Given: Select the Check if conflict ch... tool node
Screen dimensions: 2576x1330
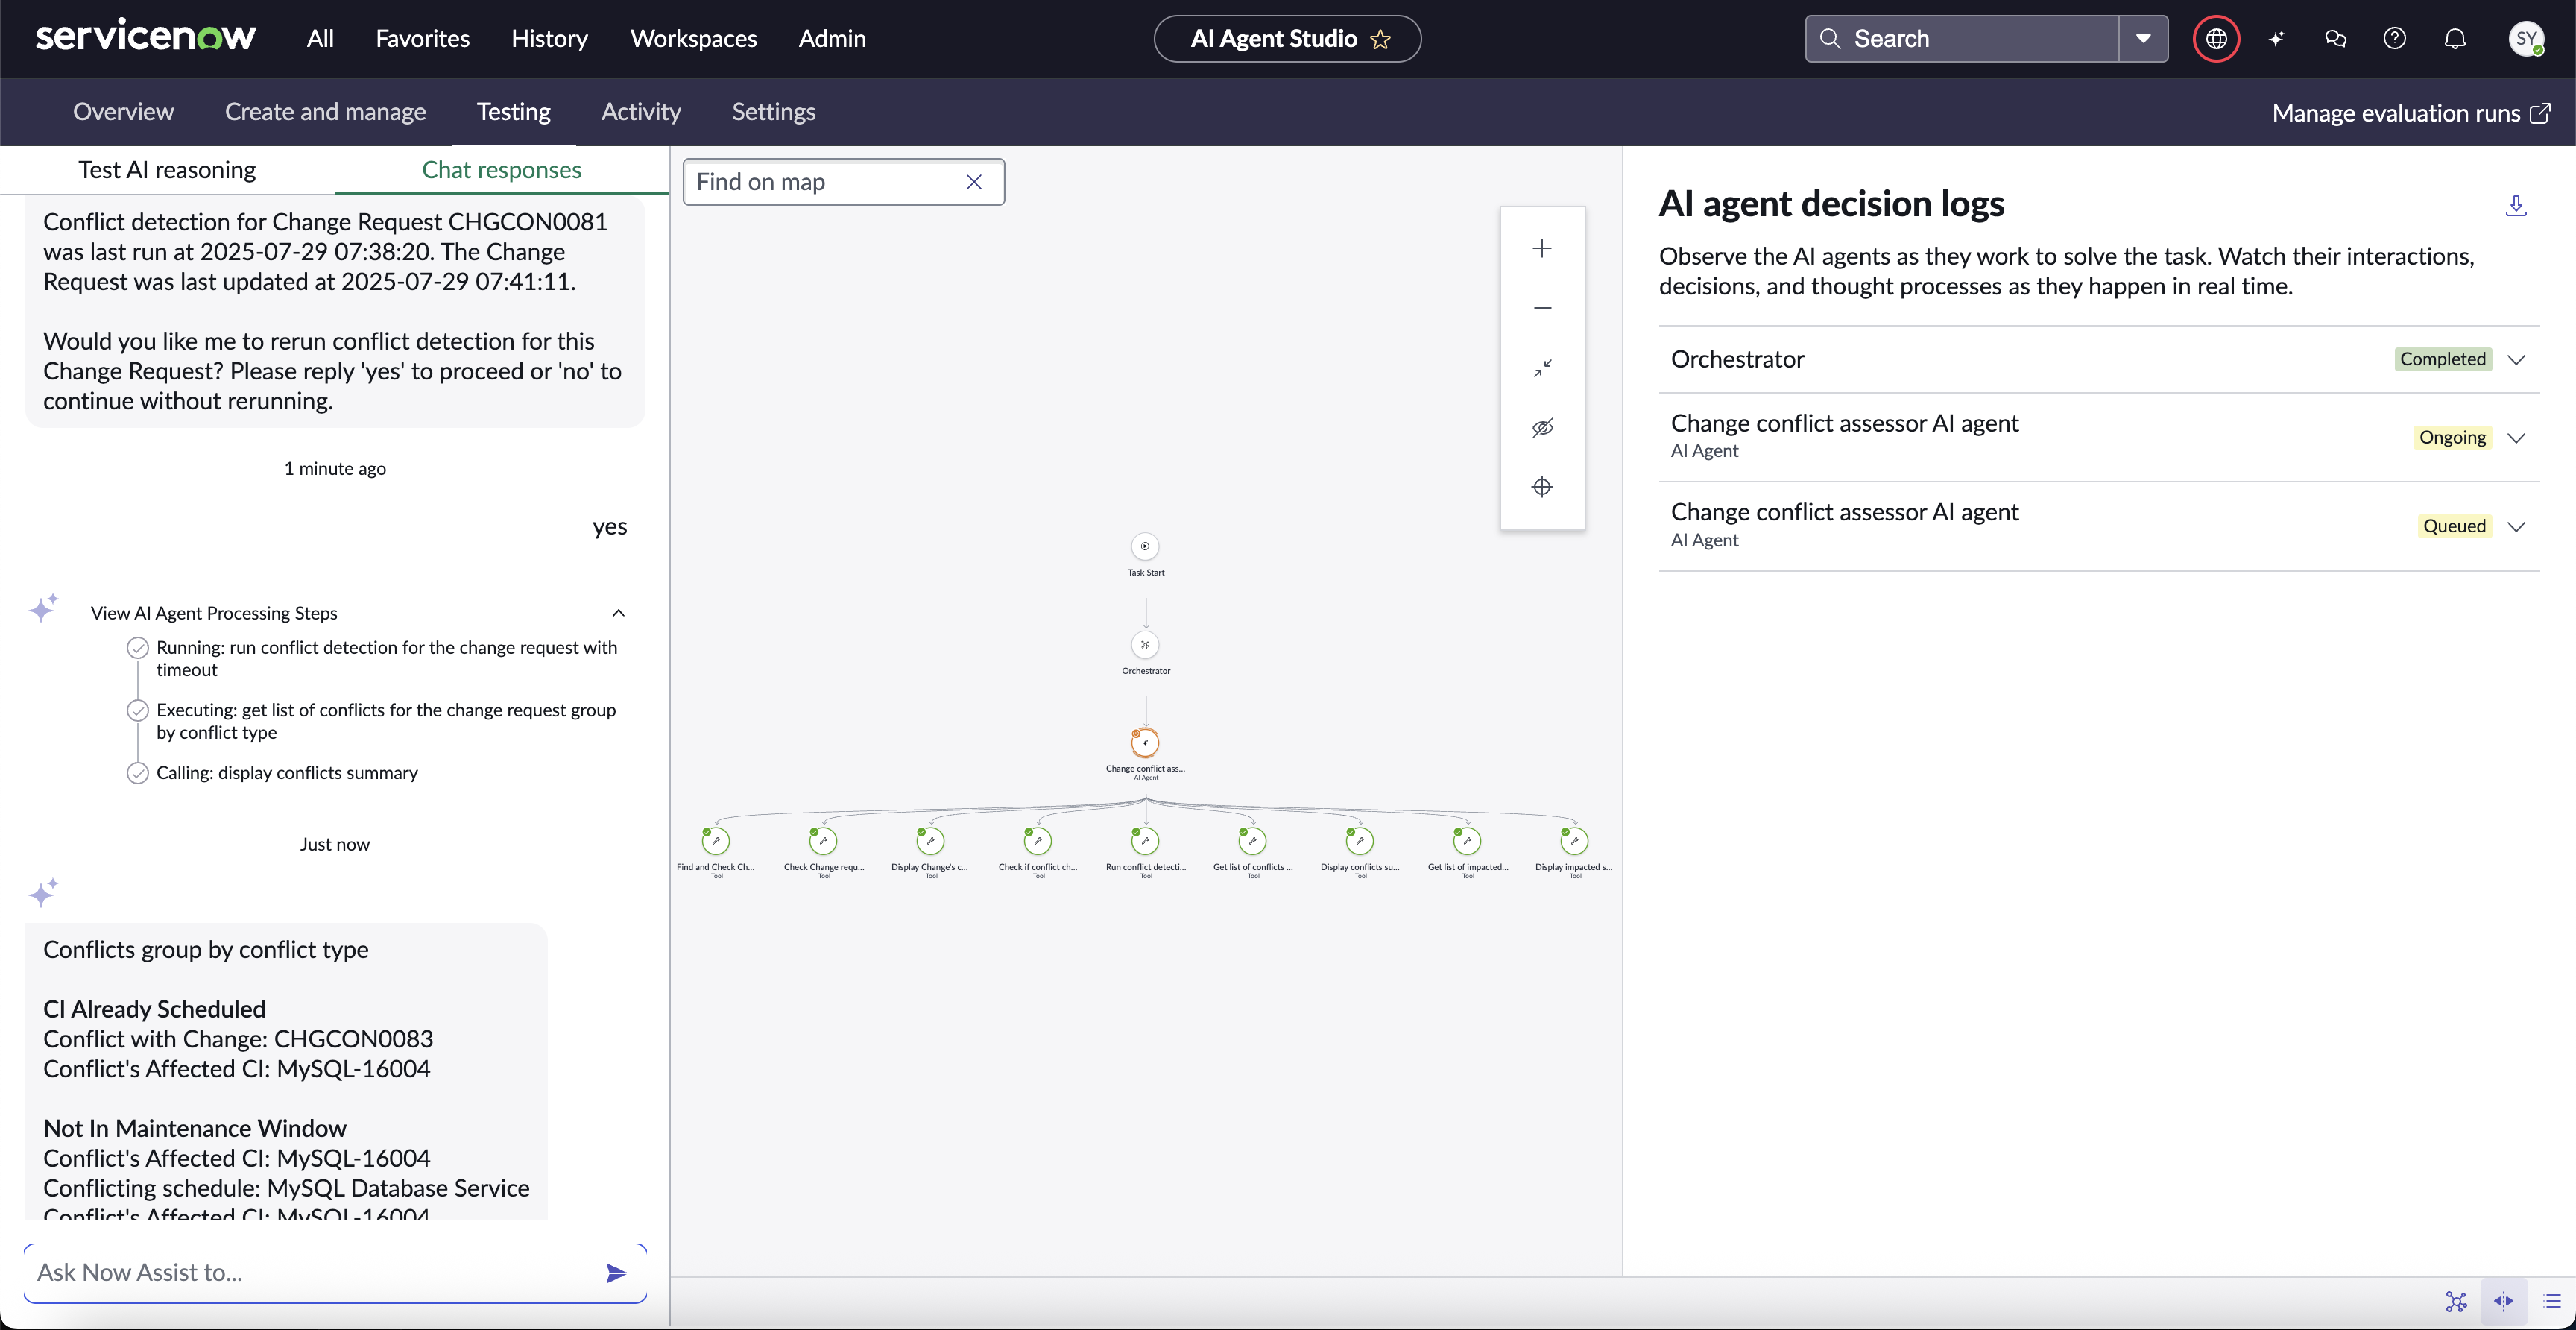Looking at the screenshot, I should [1038, 841].
